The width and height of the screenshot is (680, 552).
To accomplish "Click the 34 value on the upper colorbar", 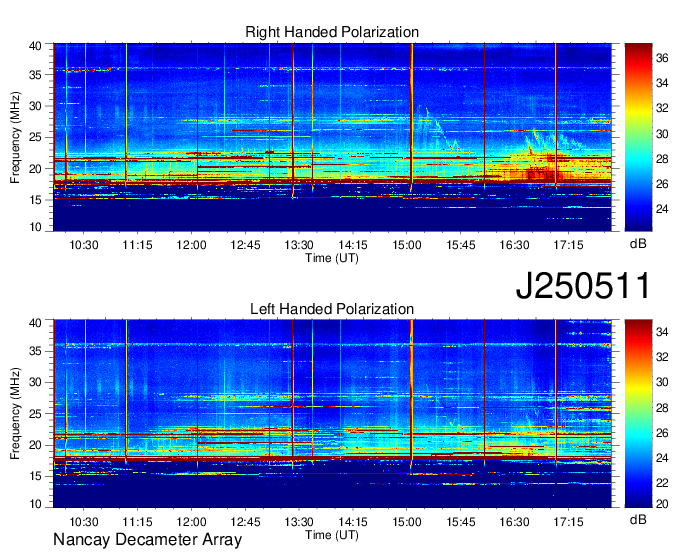I will point(662,83).
